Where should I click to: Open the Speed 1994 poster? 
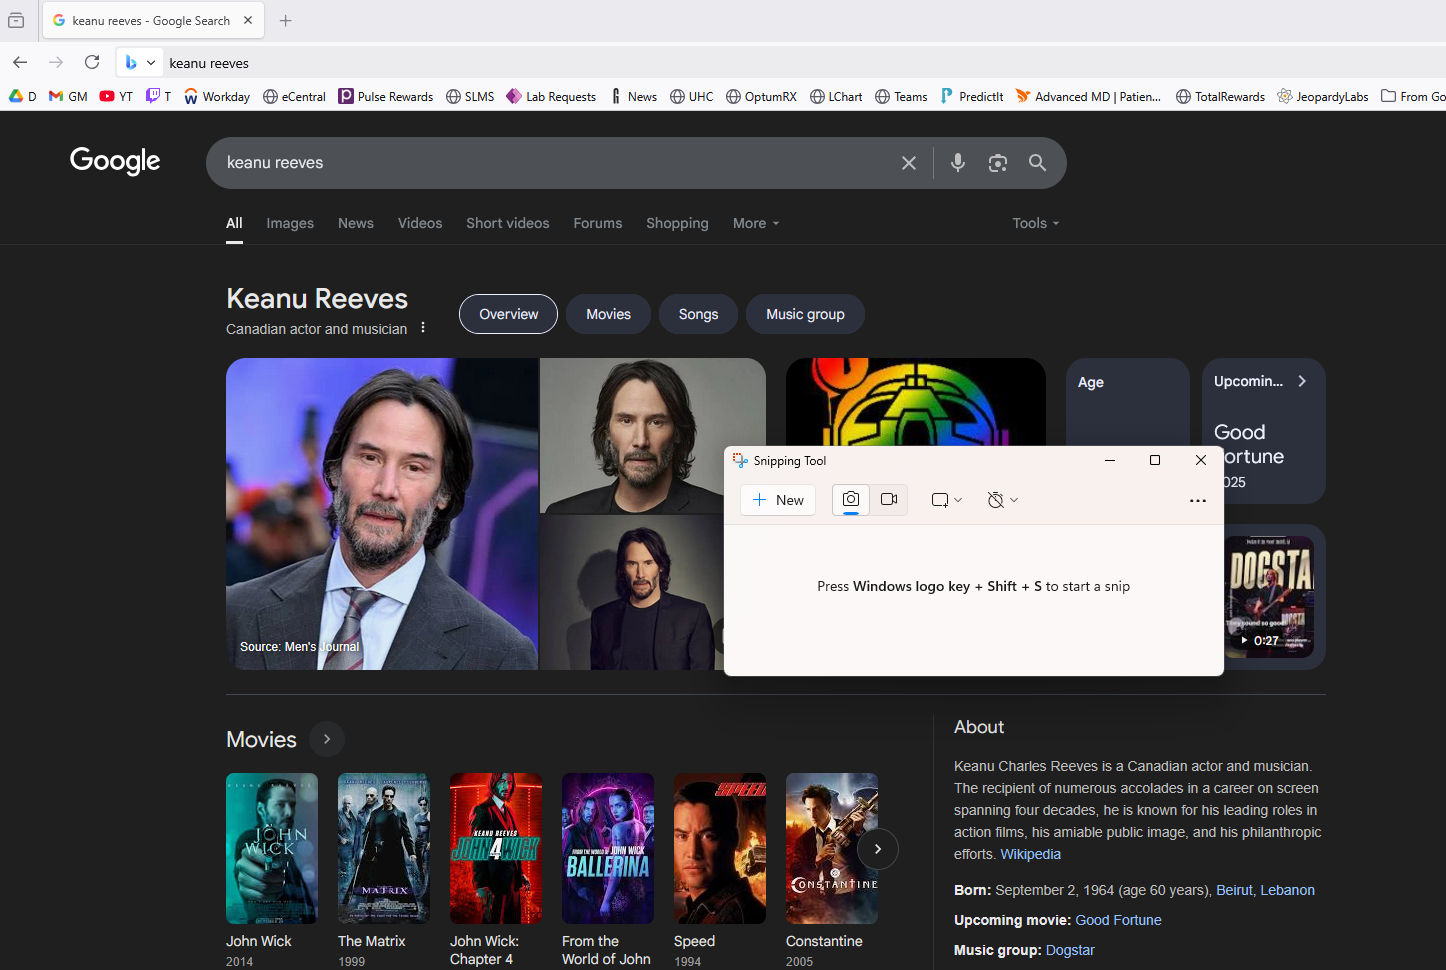(720, 848)
